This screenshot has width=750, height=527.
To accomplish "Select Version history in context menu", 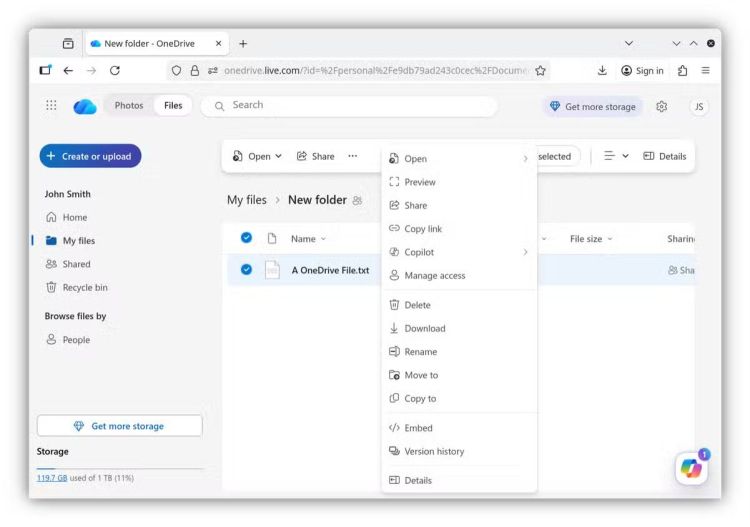I will (x=434, y=452).
